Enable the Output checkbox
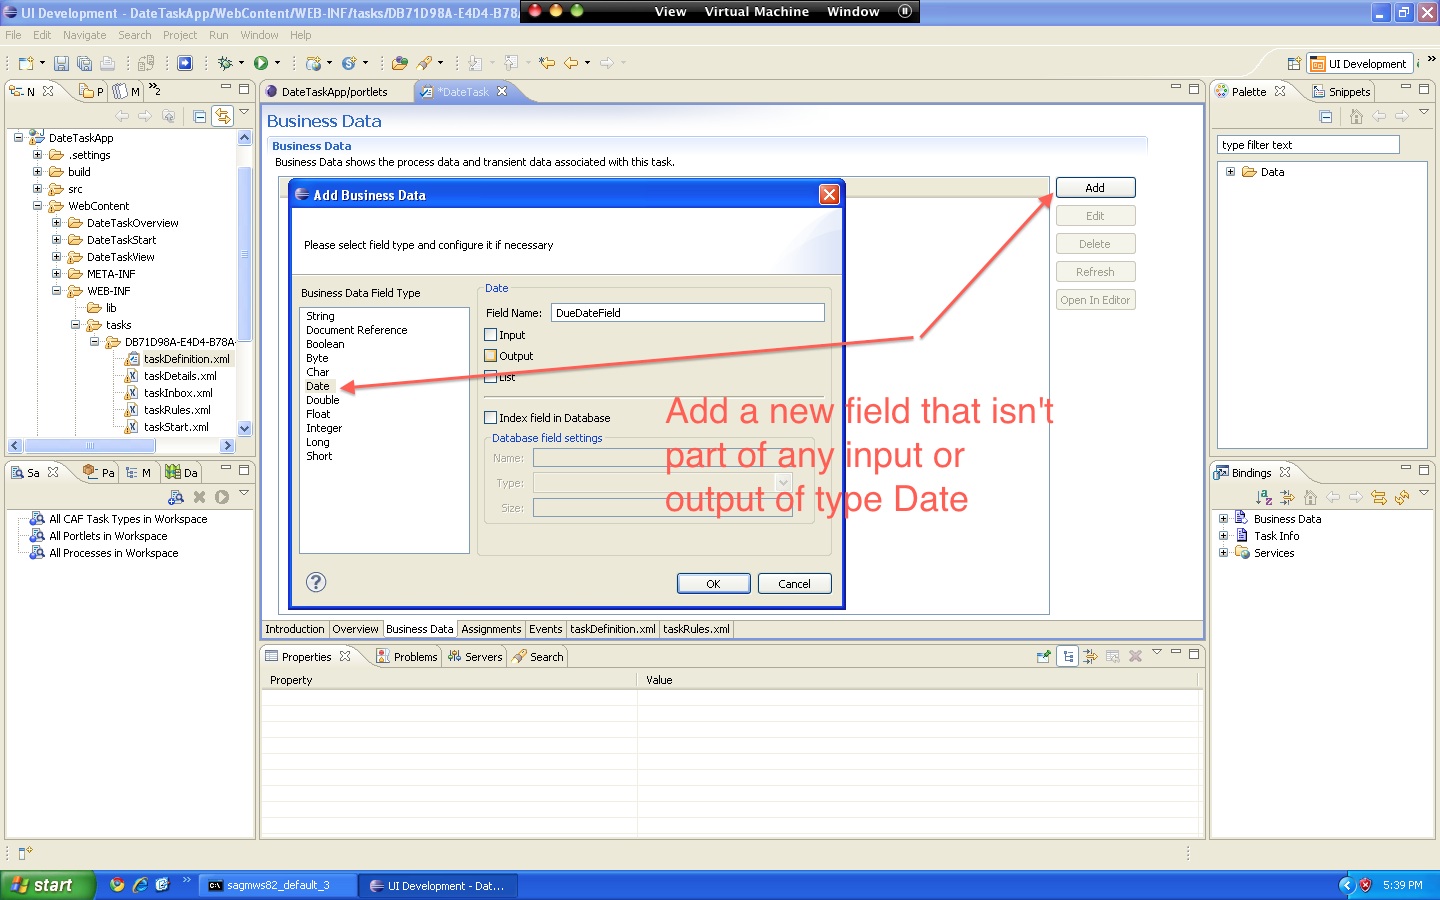 click(491, 356)
